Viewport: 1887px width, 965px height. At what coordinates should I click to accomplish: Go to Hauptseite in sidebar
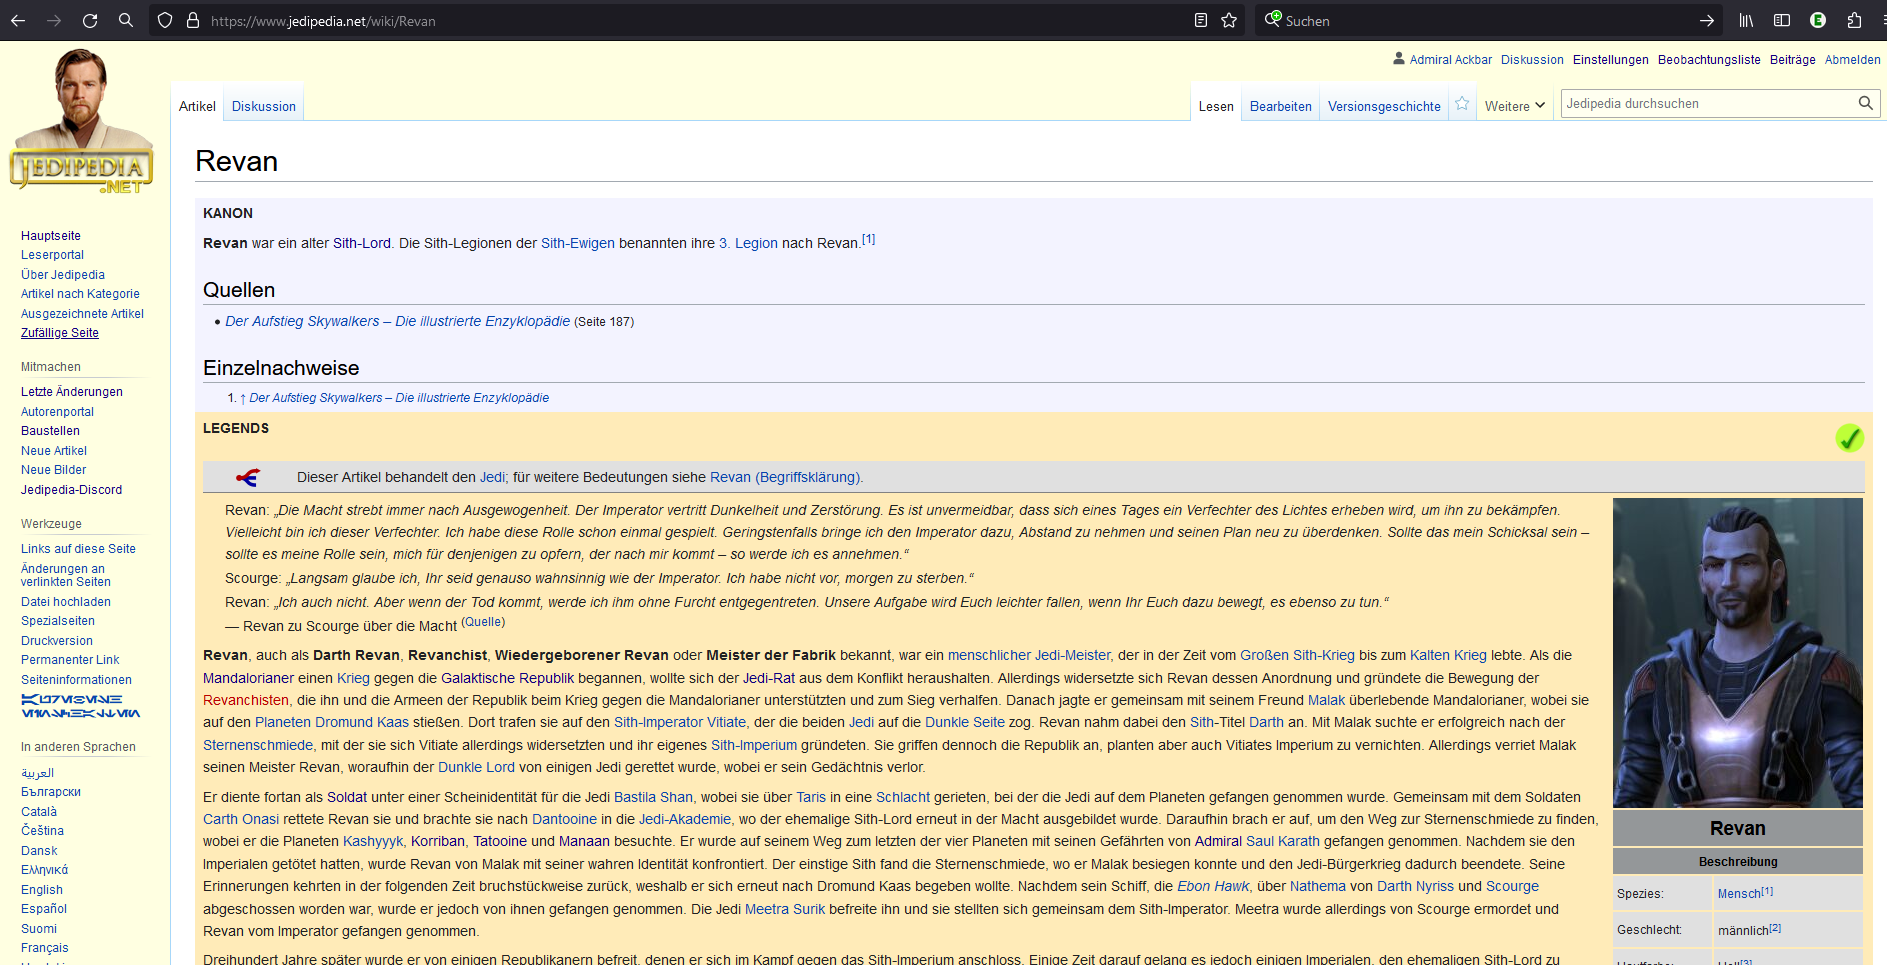pos(51,236)
